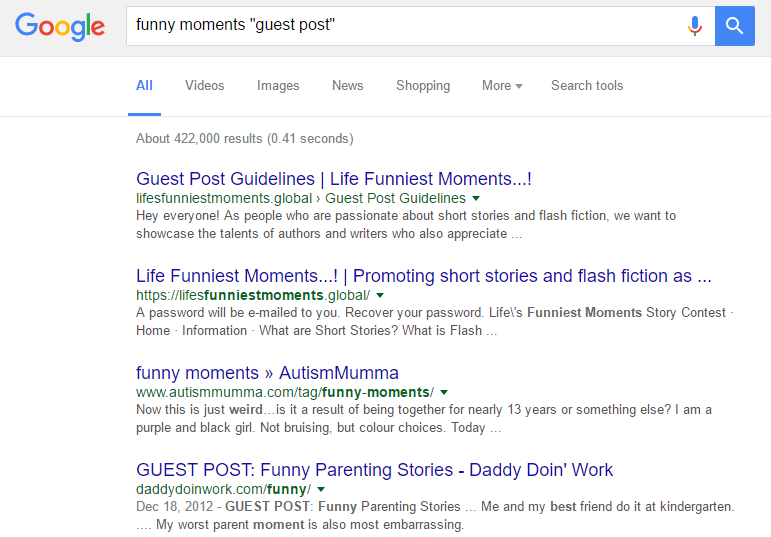Click snippet starting 'Now this is just weird'
Screen dimensions: 771x537
[424, 418]
